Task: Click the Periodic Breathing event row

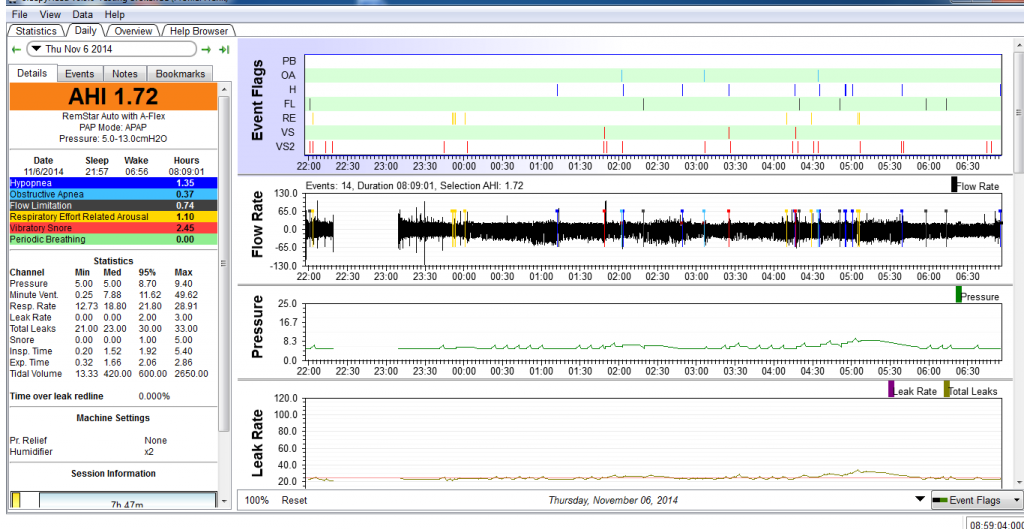Action: click(112, 239)
